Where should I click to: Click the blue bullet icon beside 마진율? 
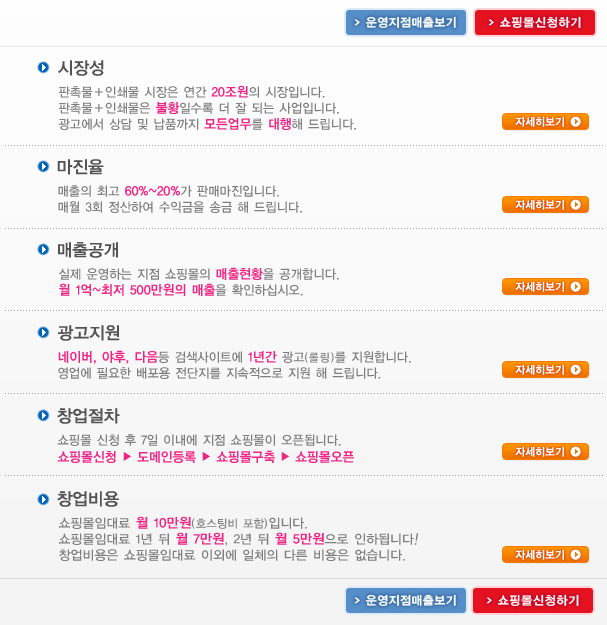click(43, 166)
